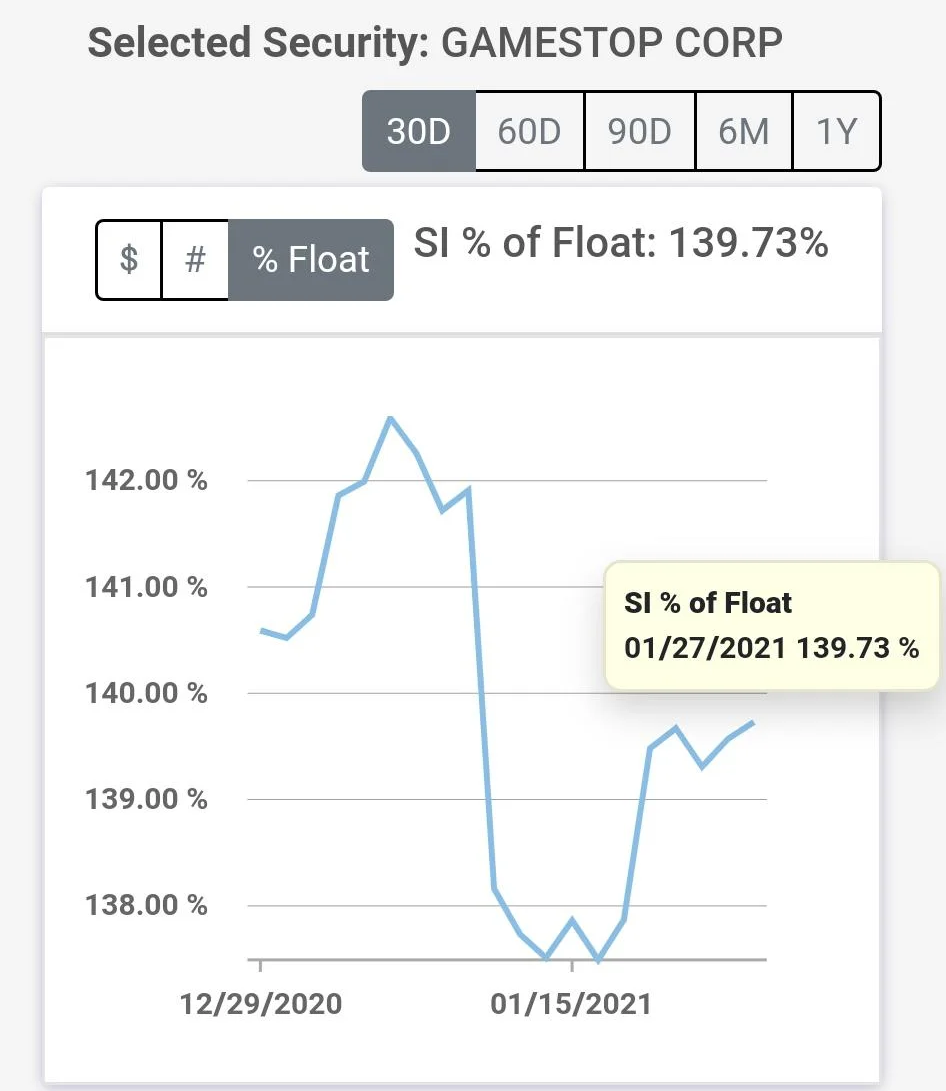Switch chart to 6M range
Image resolution: width=946 pixels, height=1091 pixels.
[743, 131]
